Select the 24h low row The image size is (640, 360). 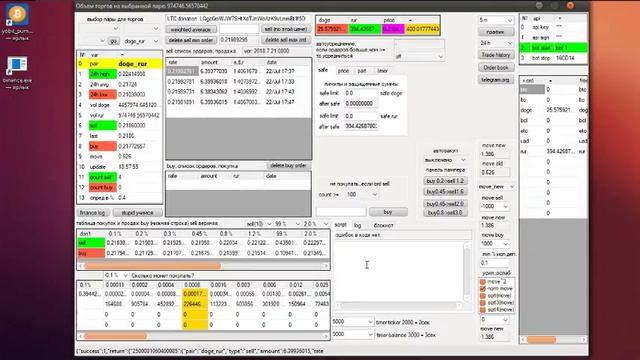(x=120, y=95)
